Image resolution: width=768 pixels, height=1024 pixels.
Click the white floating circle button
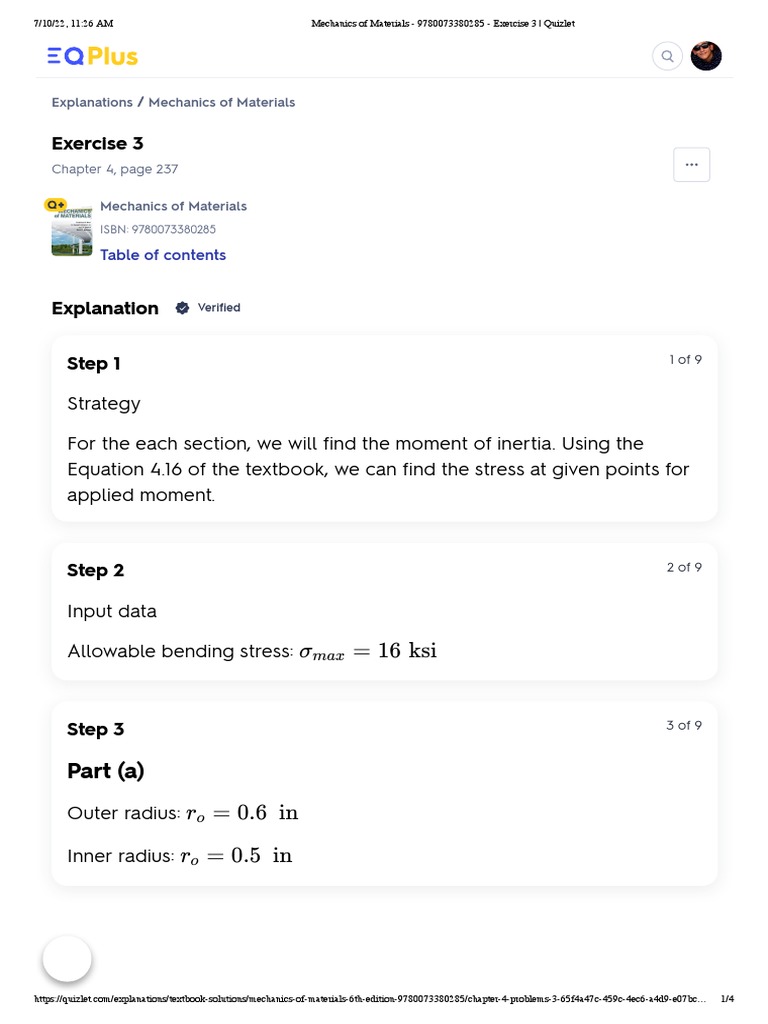pos(67,959)
